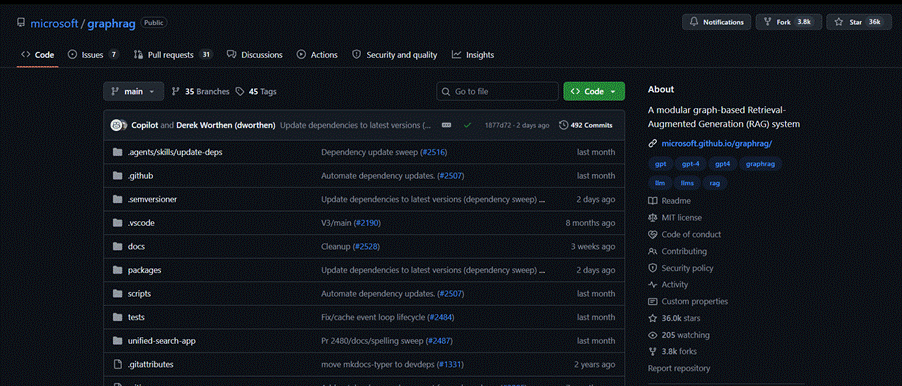Click folder icon of .agents/skills/update-deps

(118, 152)
